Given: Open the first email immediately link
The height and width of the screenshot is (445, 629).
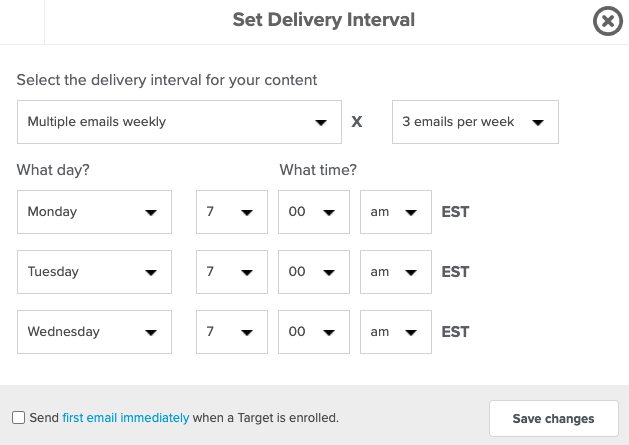Looking at the screenshot, I should [126, 418].
